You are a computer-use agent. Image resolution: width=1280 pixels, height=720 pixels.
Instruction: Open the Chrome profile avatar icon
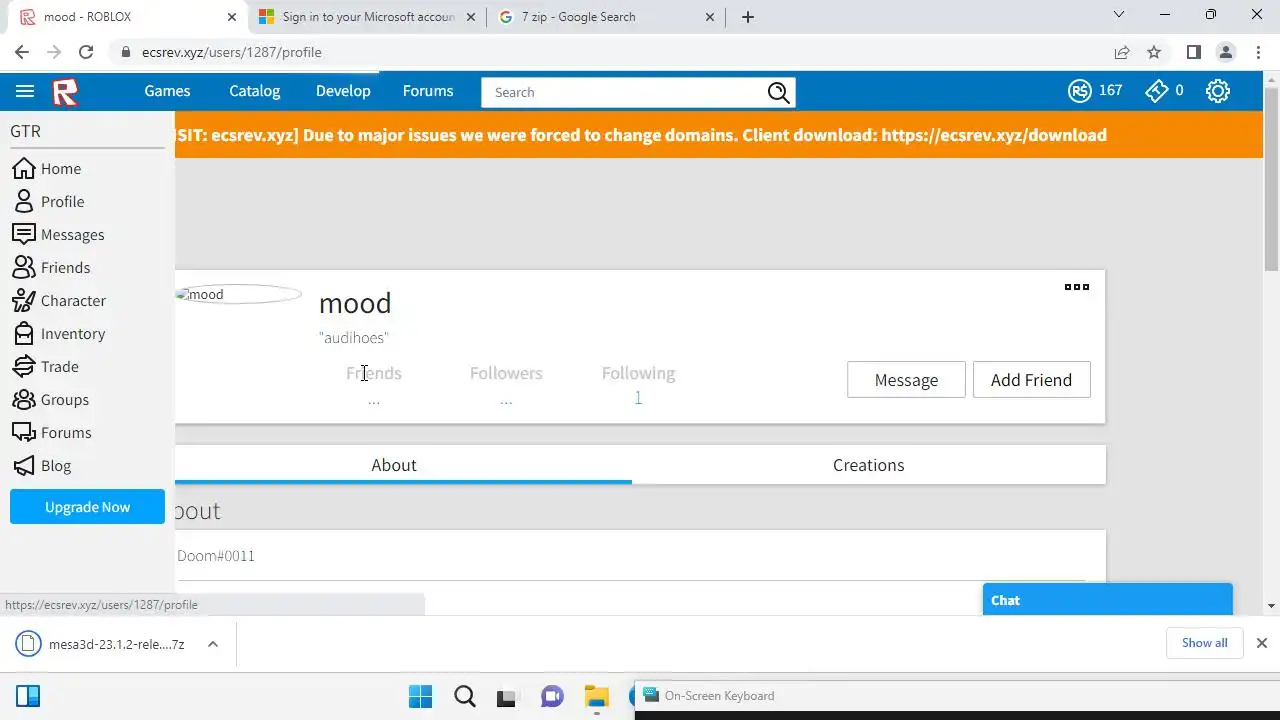pyautogui.click(x=1226, y=52)
